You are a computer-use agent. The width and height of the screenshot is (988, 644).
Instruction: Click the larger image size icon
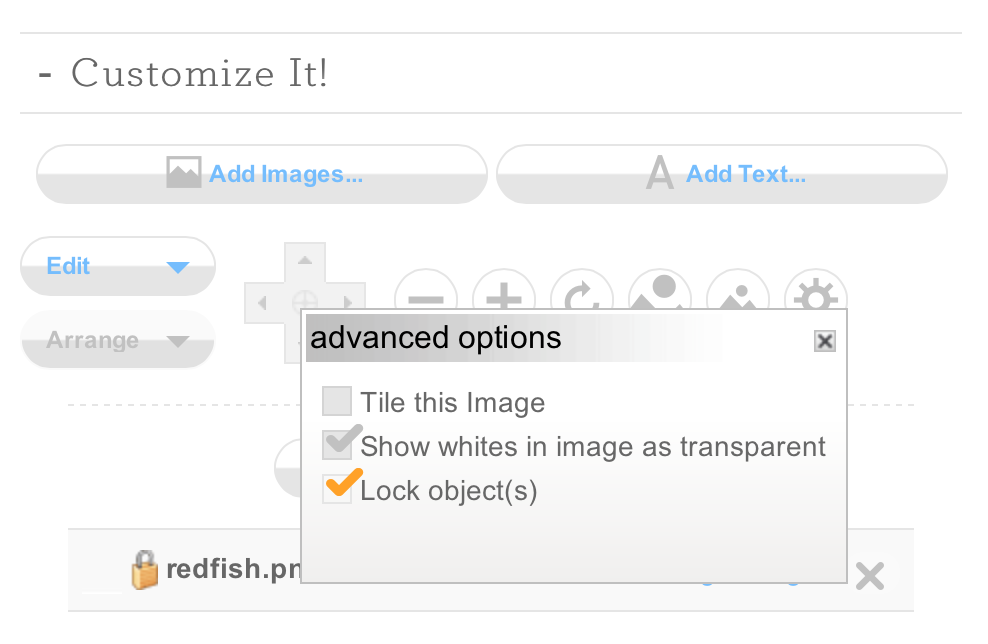[660, 290]
